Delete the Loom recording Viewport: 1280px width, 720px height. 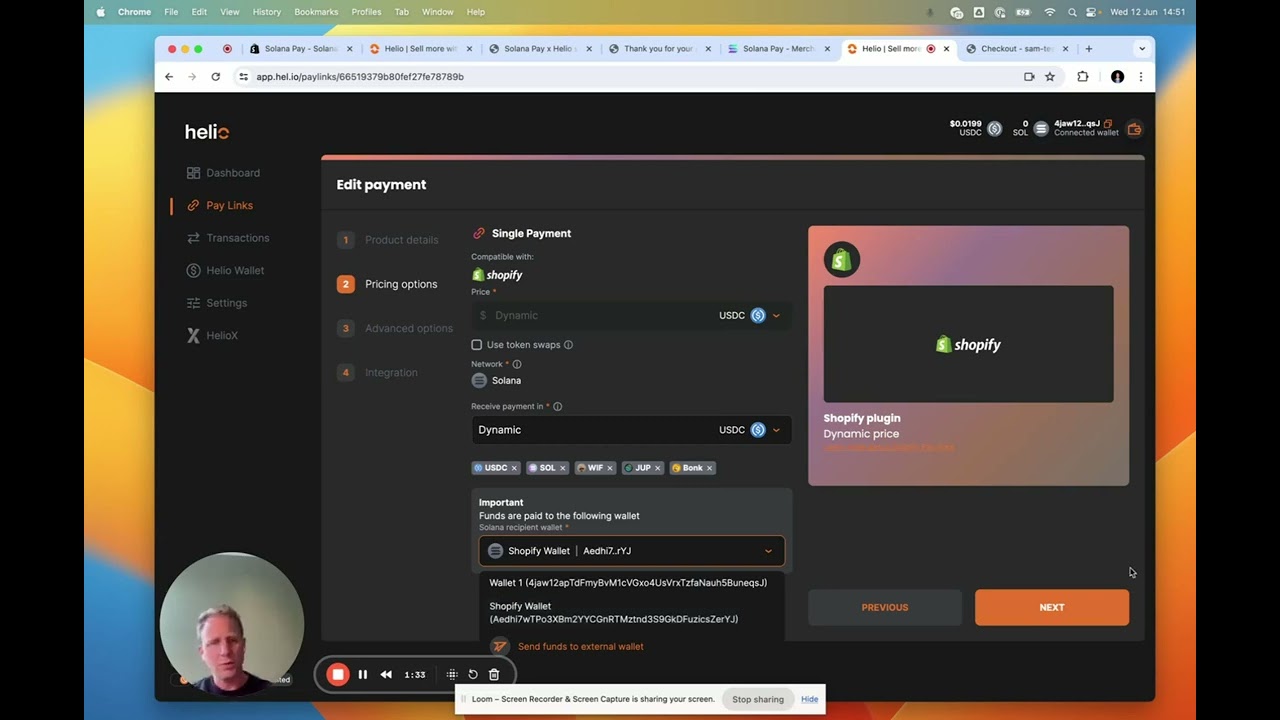click(494, 674)
